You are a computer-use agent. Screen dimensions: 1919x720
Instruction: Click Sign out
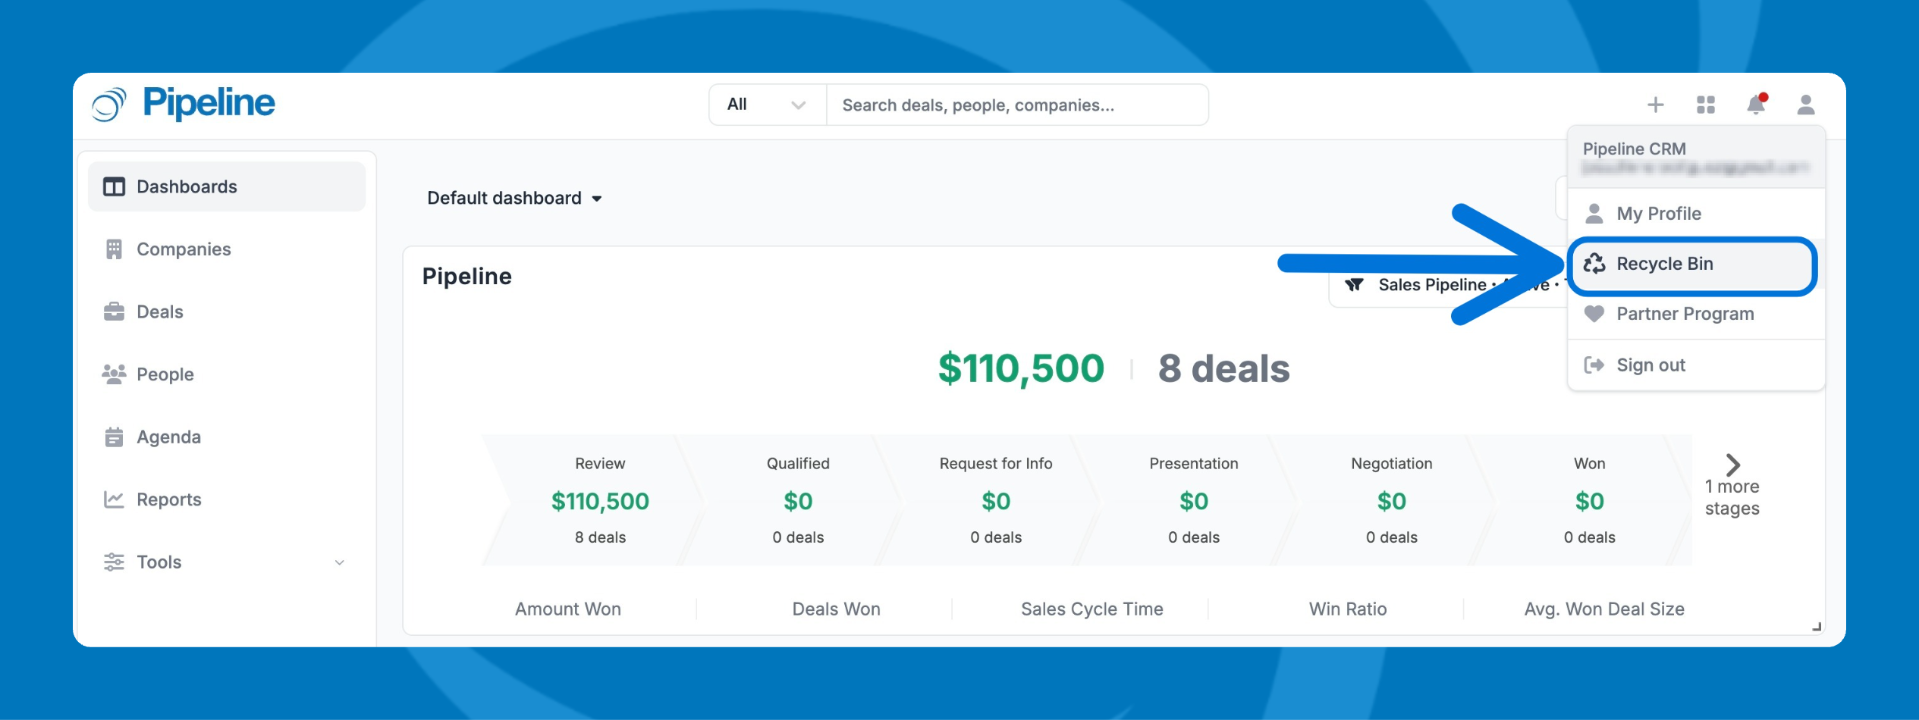[1650, 365]
